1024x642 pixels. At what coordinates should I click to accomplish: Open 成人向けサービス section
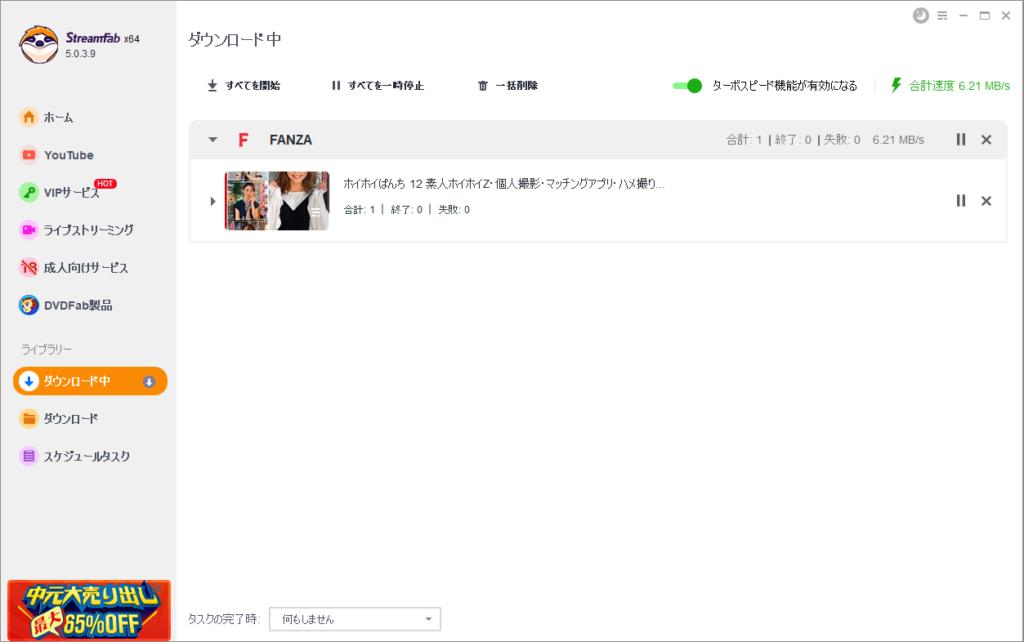(74, 268)
